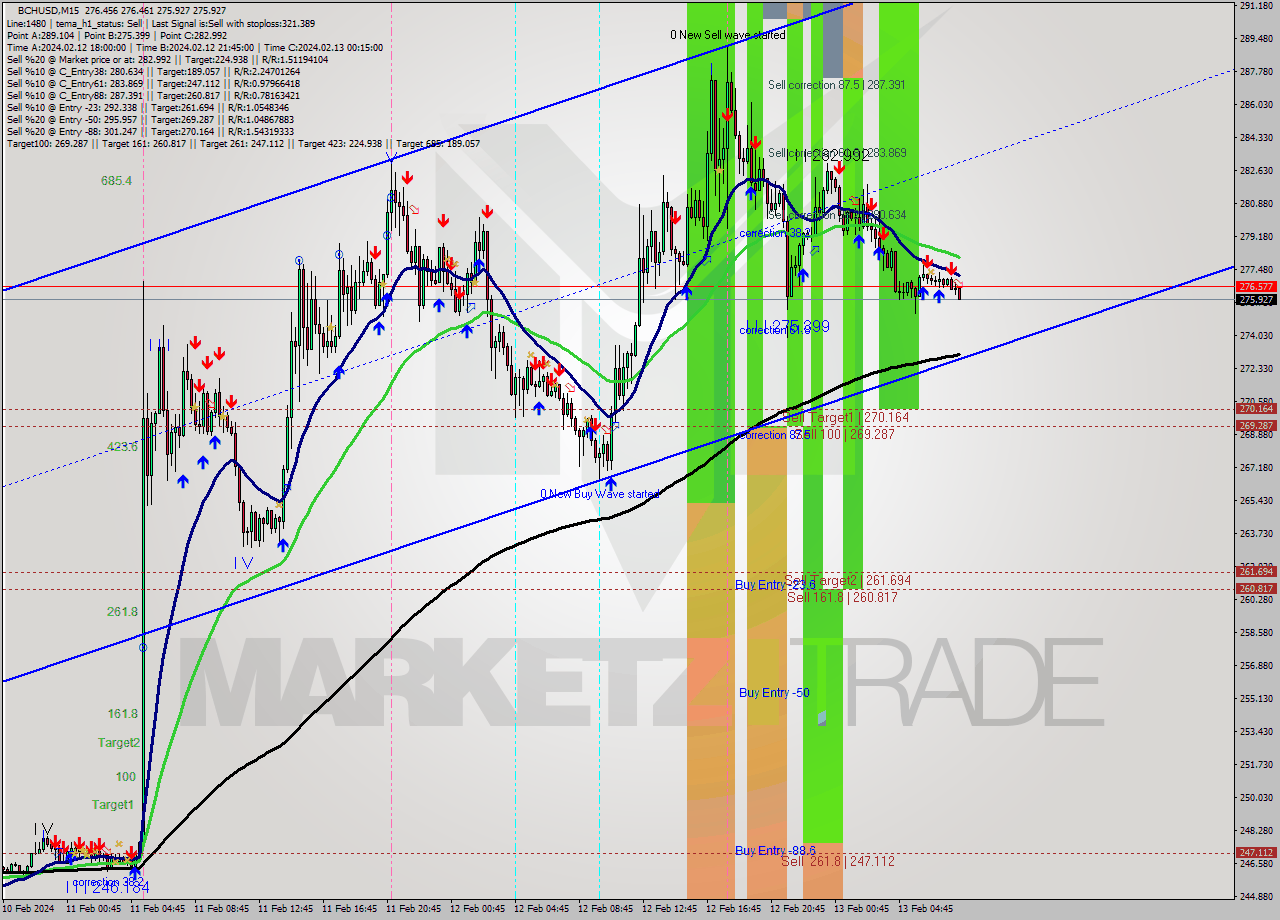The image size is (1280, 920).
Task: Click the BCHUSD,M15 symbol title text
Action: pyautogui.click(x=48, y=9)
